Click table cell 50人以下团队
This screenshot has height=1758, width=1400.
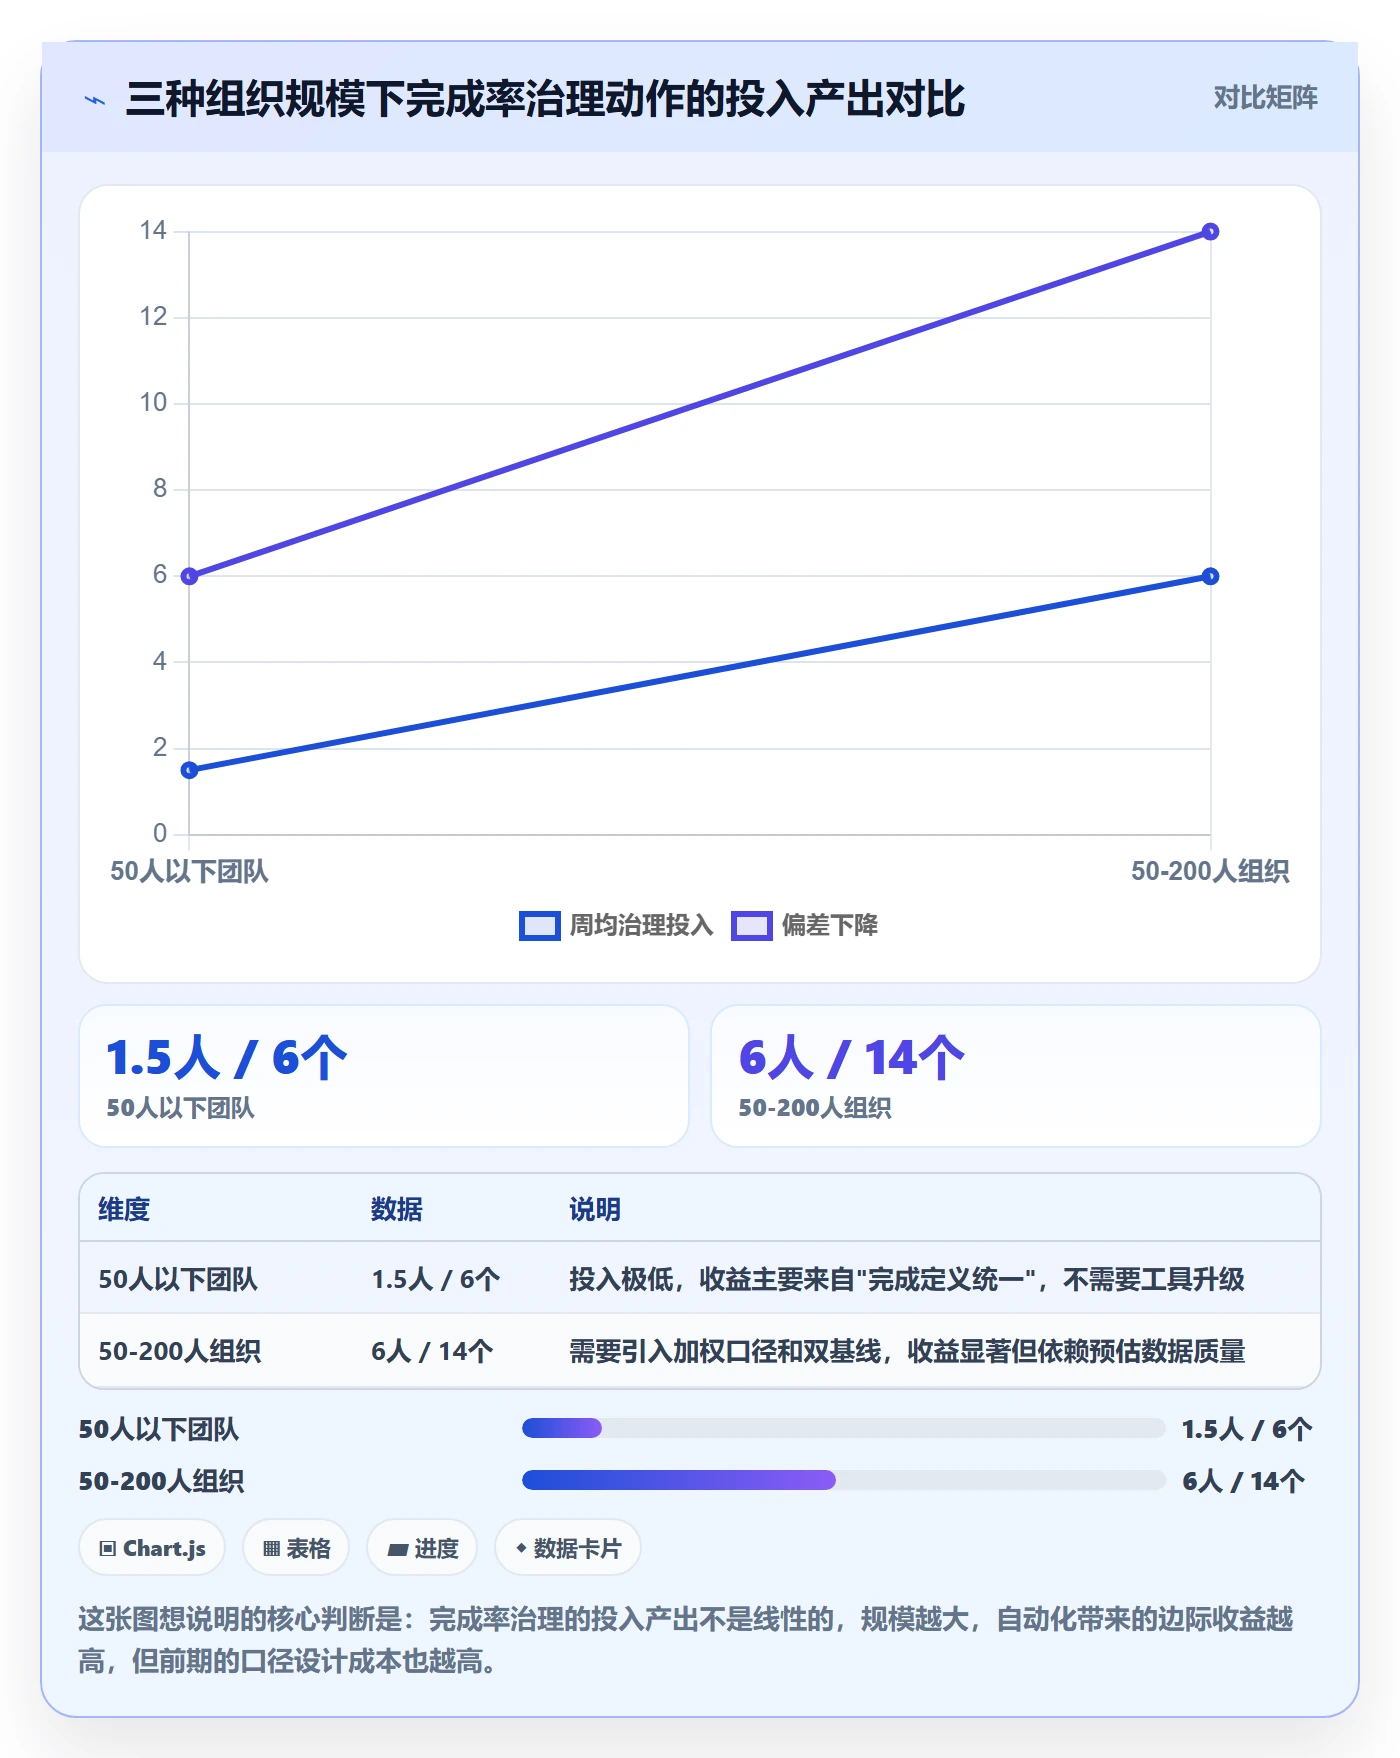pyautogui.click(x=178, y=1279)
